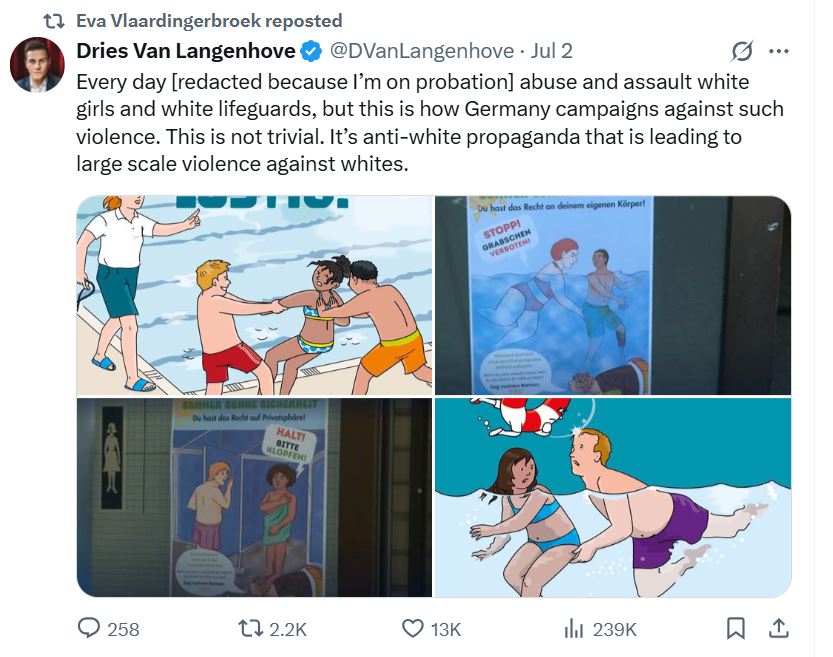Click the blue verified badge
This screenshot has width=833, height=657.
click(x=311, y=52)
